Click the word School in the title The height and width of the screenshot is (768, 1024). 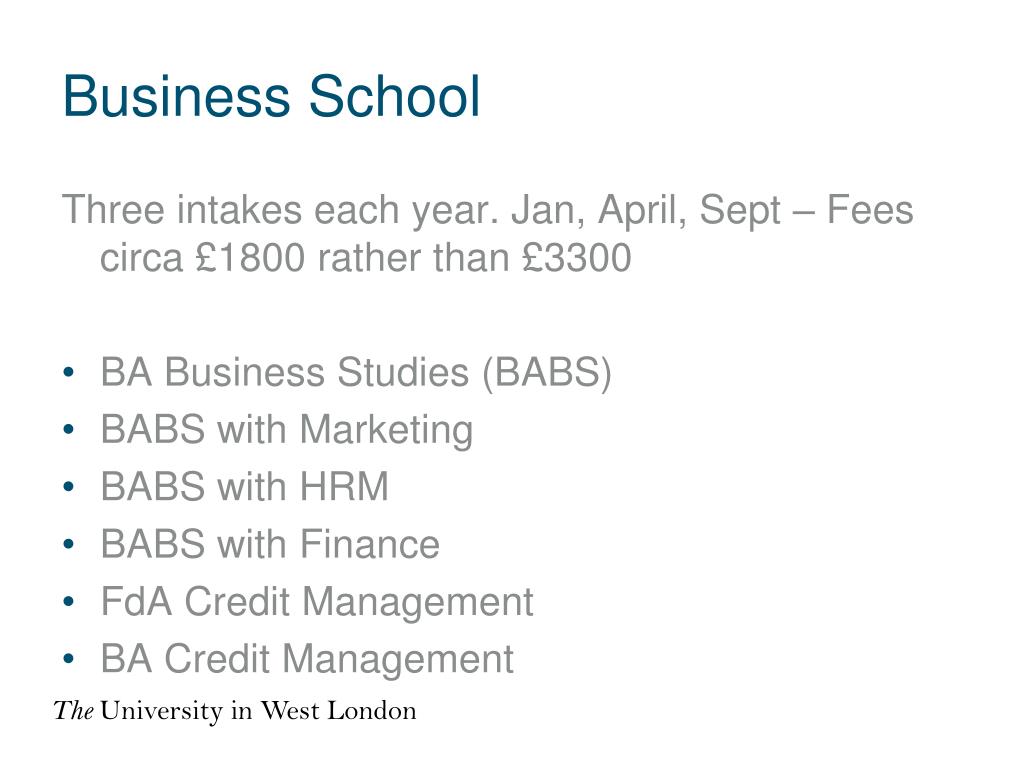[394, 97]
